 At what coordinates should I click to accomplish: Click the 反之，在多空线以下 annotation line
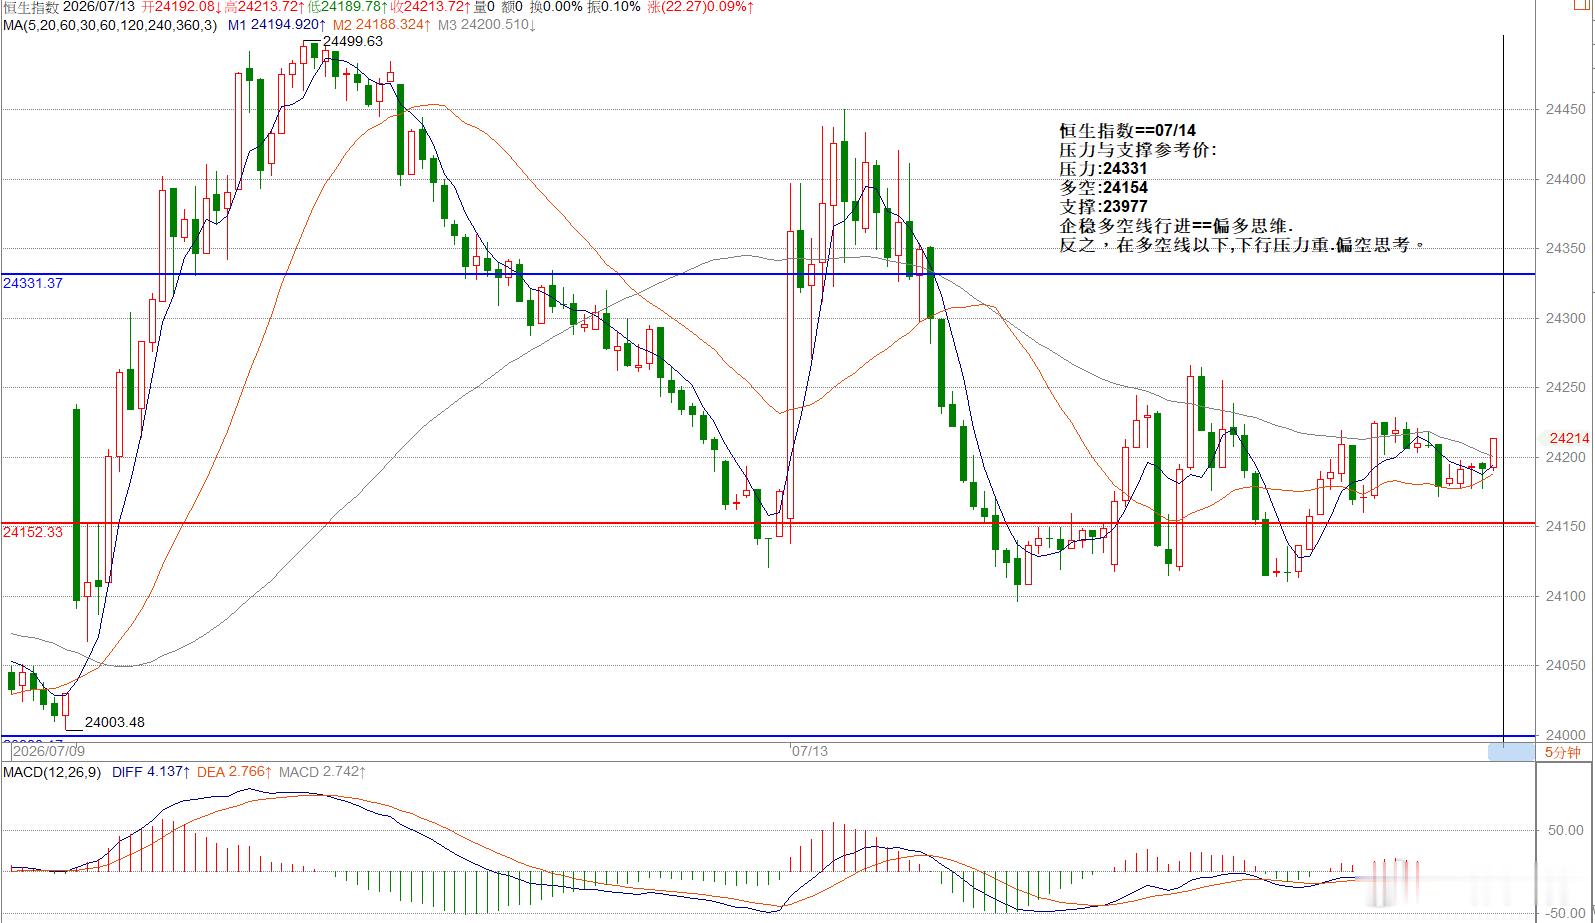pos(1241,245)
